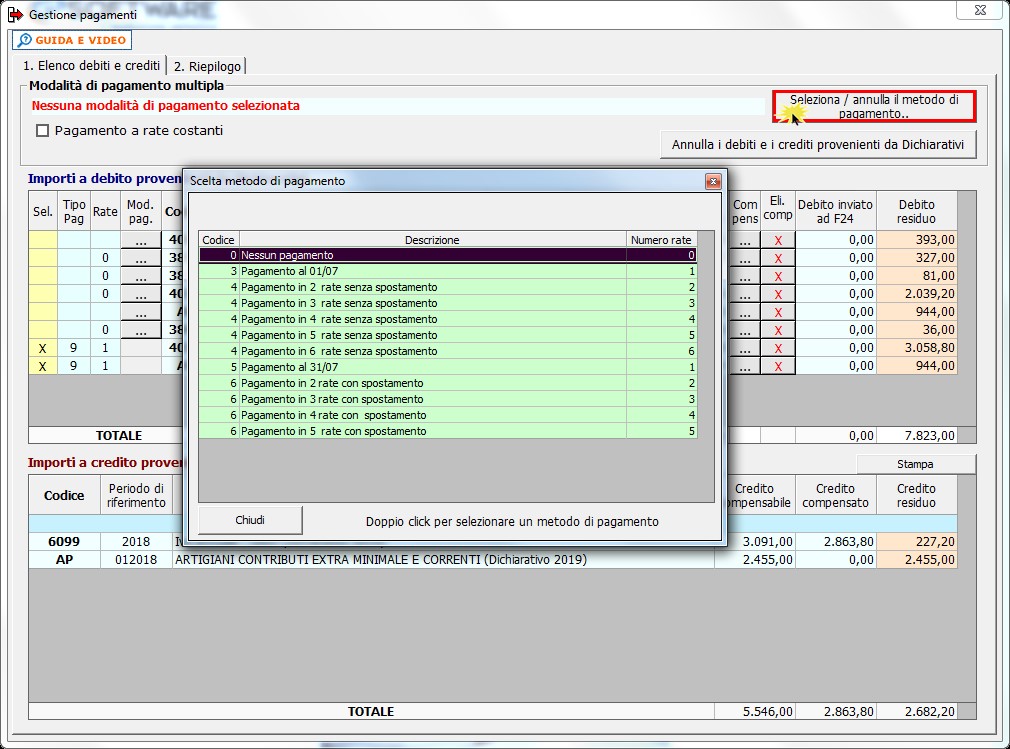1010x749 pixels.
Task: Toggle Sel. mark in the 3.058,80 row
Action: point(43,348)
